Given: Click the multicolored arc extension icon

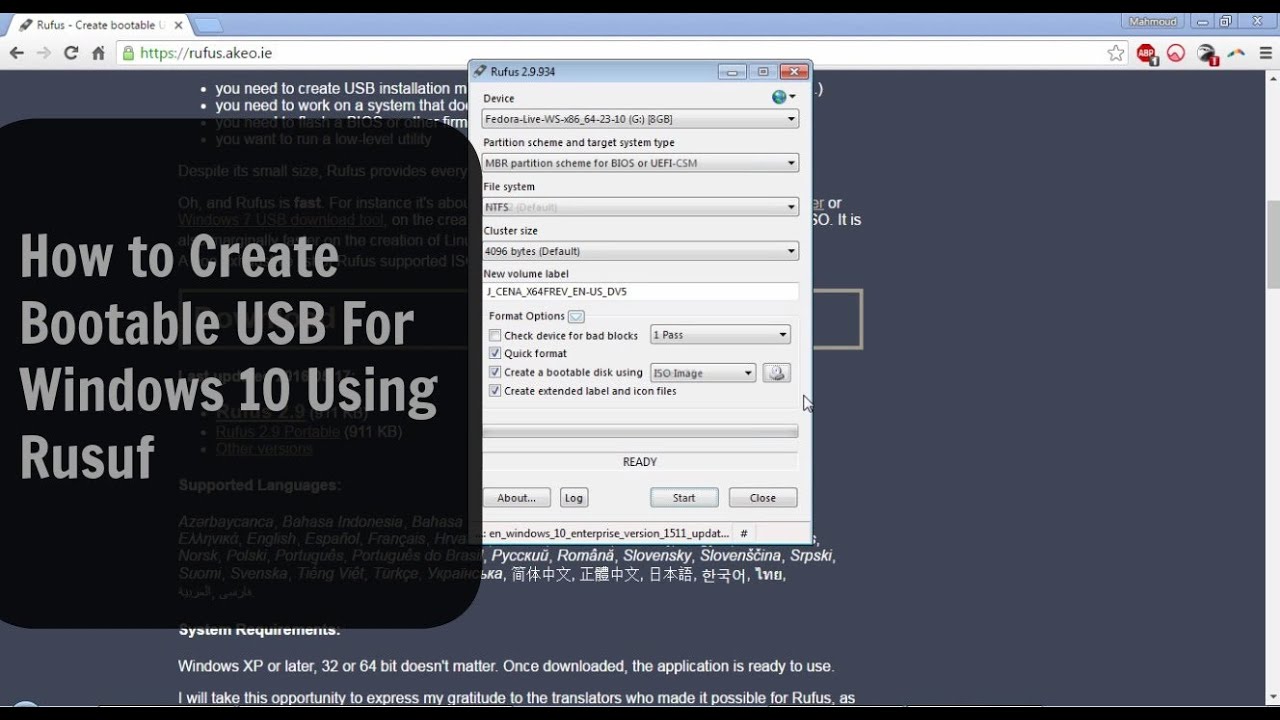Looking at the screenshot, I should (x=1237, y=53).
